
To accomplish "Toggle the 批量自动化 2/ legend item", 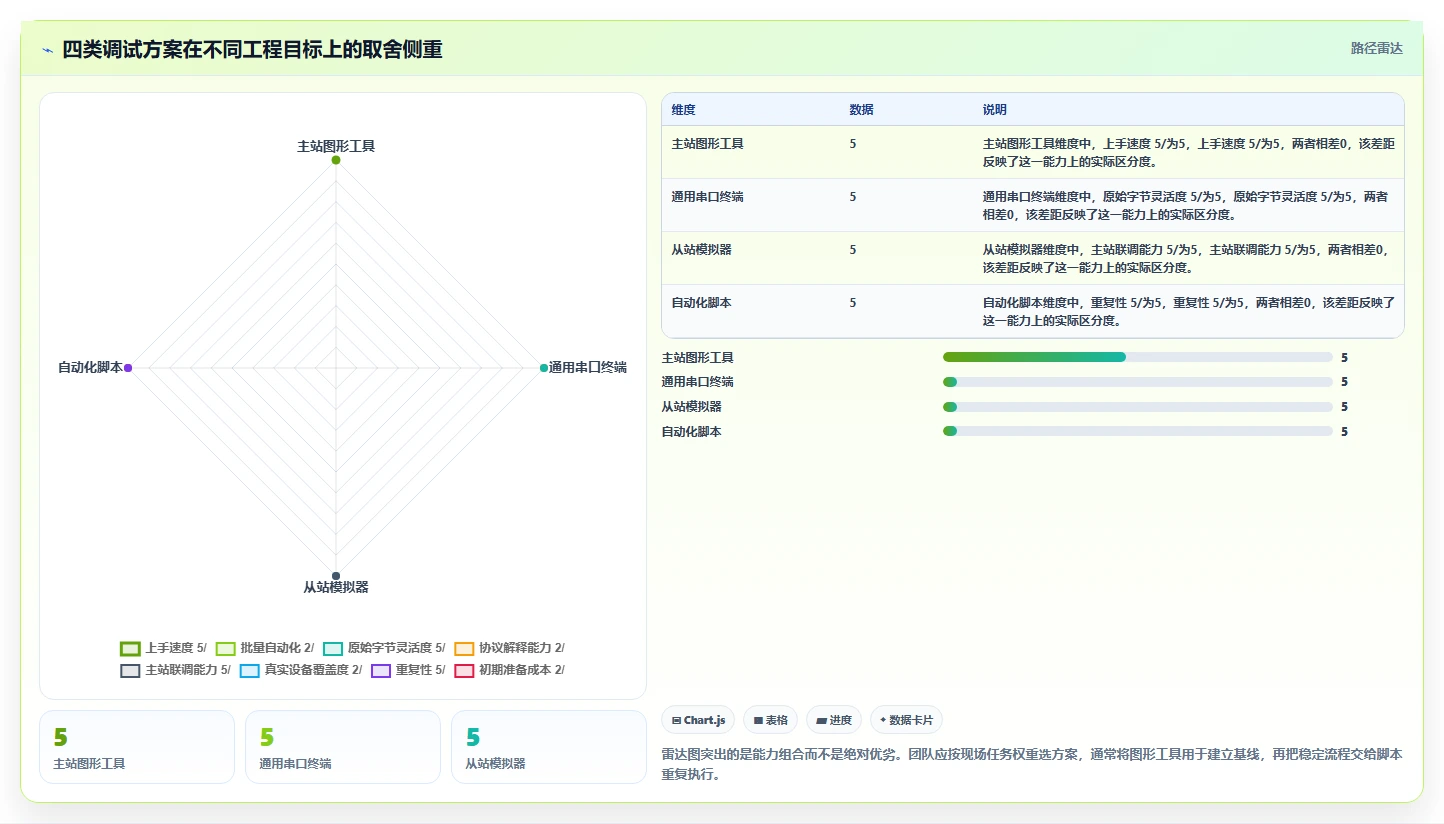I will 265,648.
